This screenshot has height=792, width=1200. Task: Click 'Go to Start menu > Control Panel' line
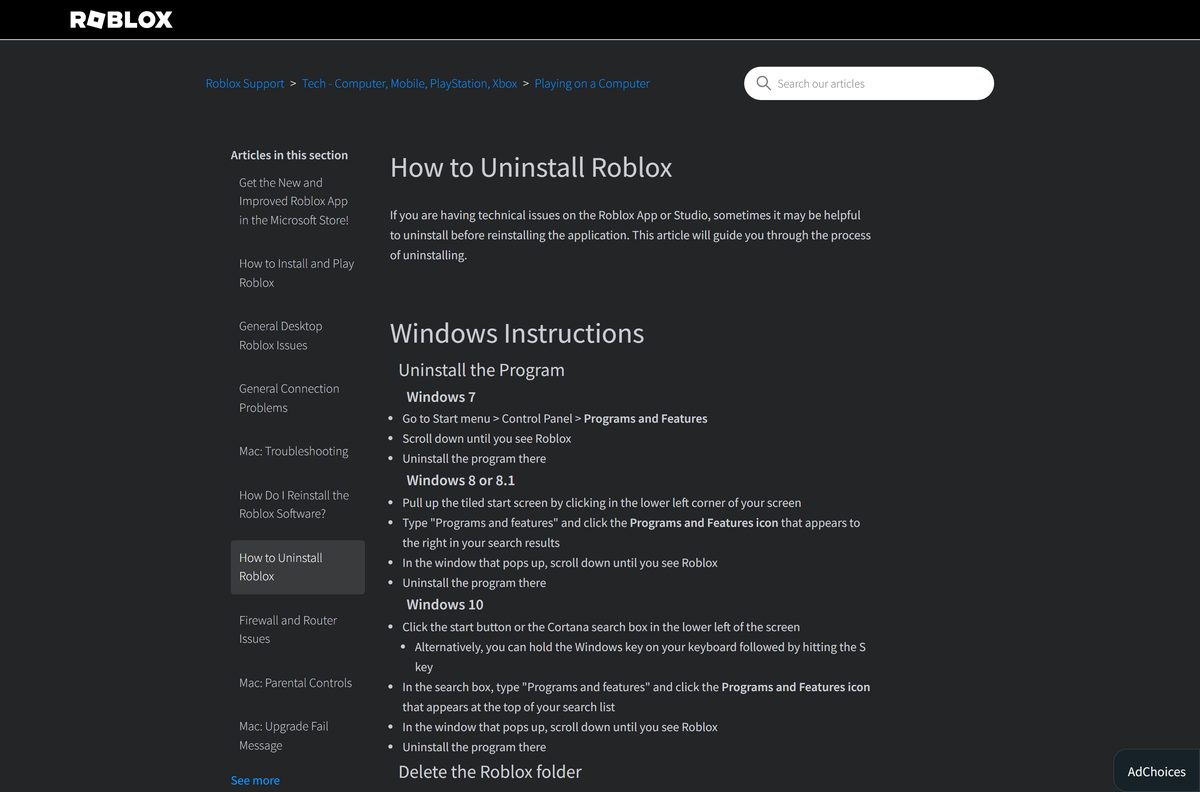tap(555, 419)
